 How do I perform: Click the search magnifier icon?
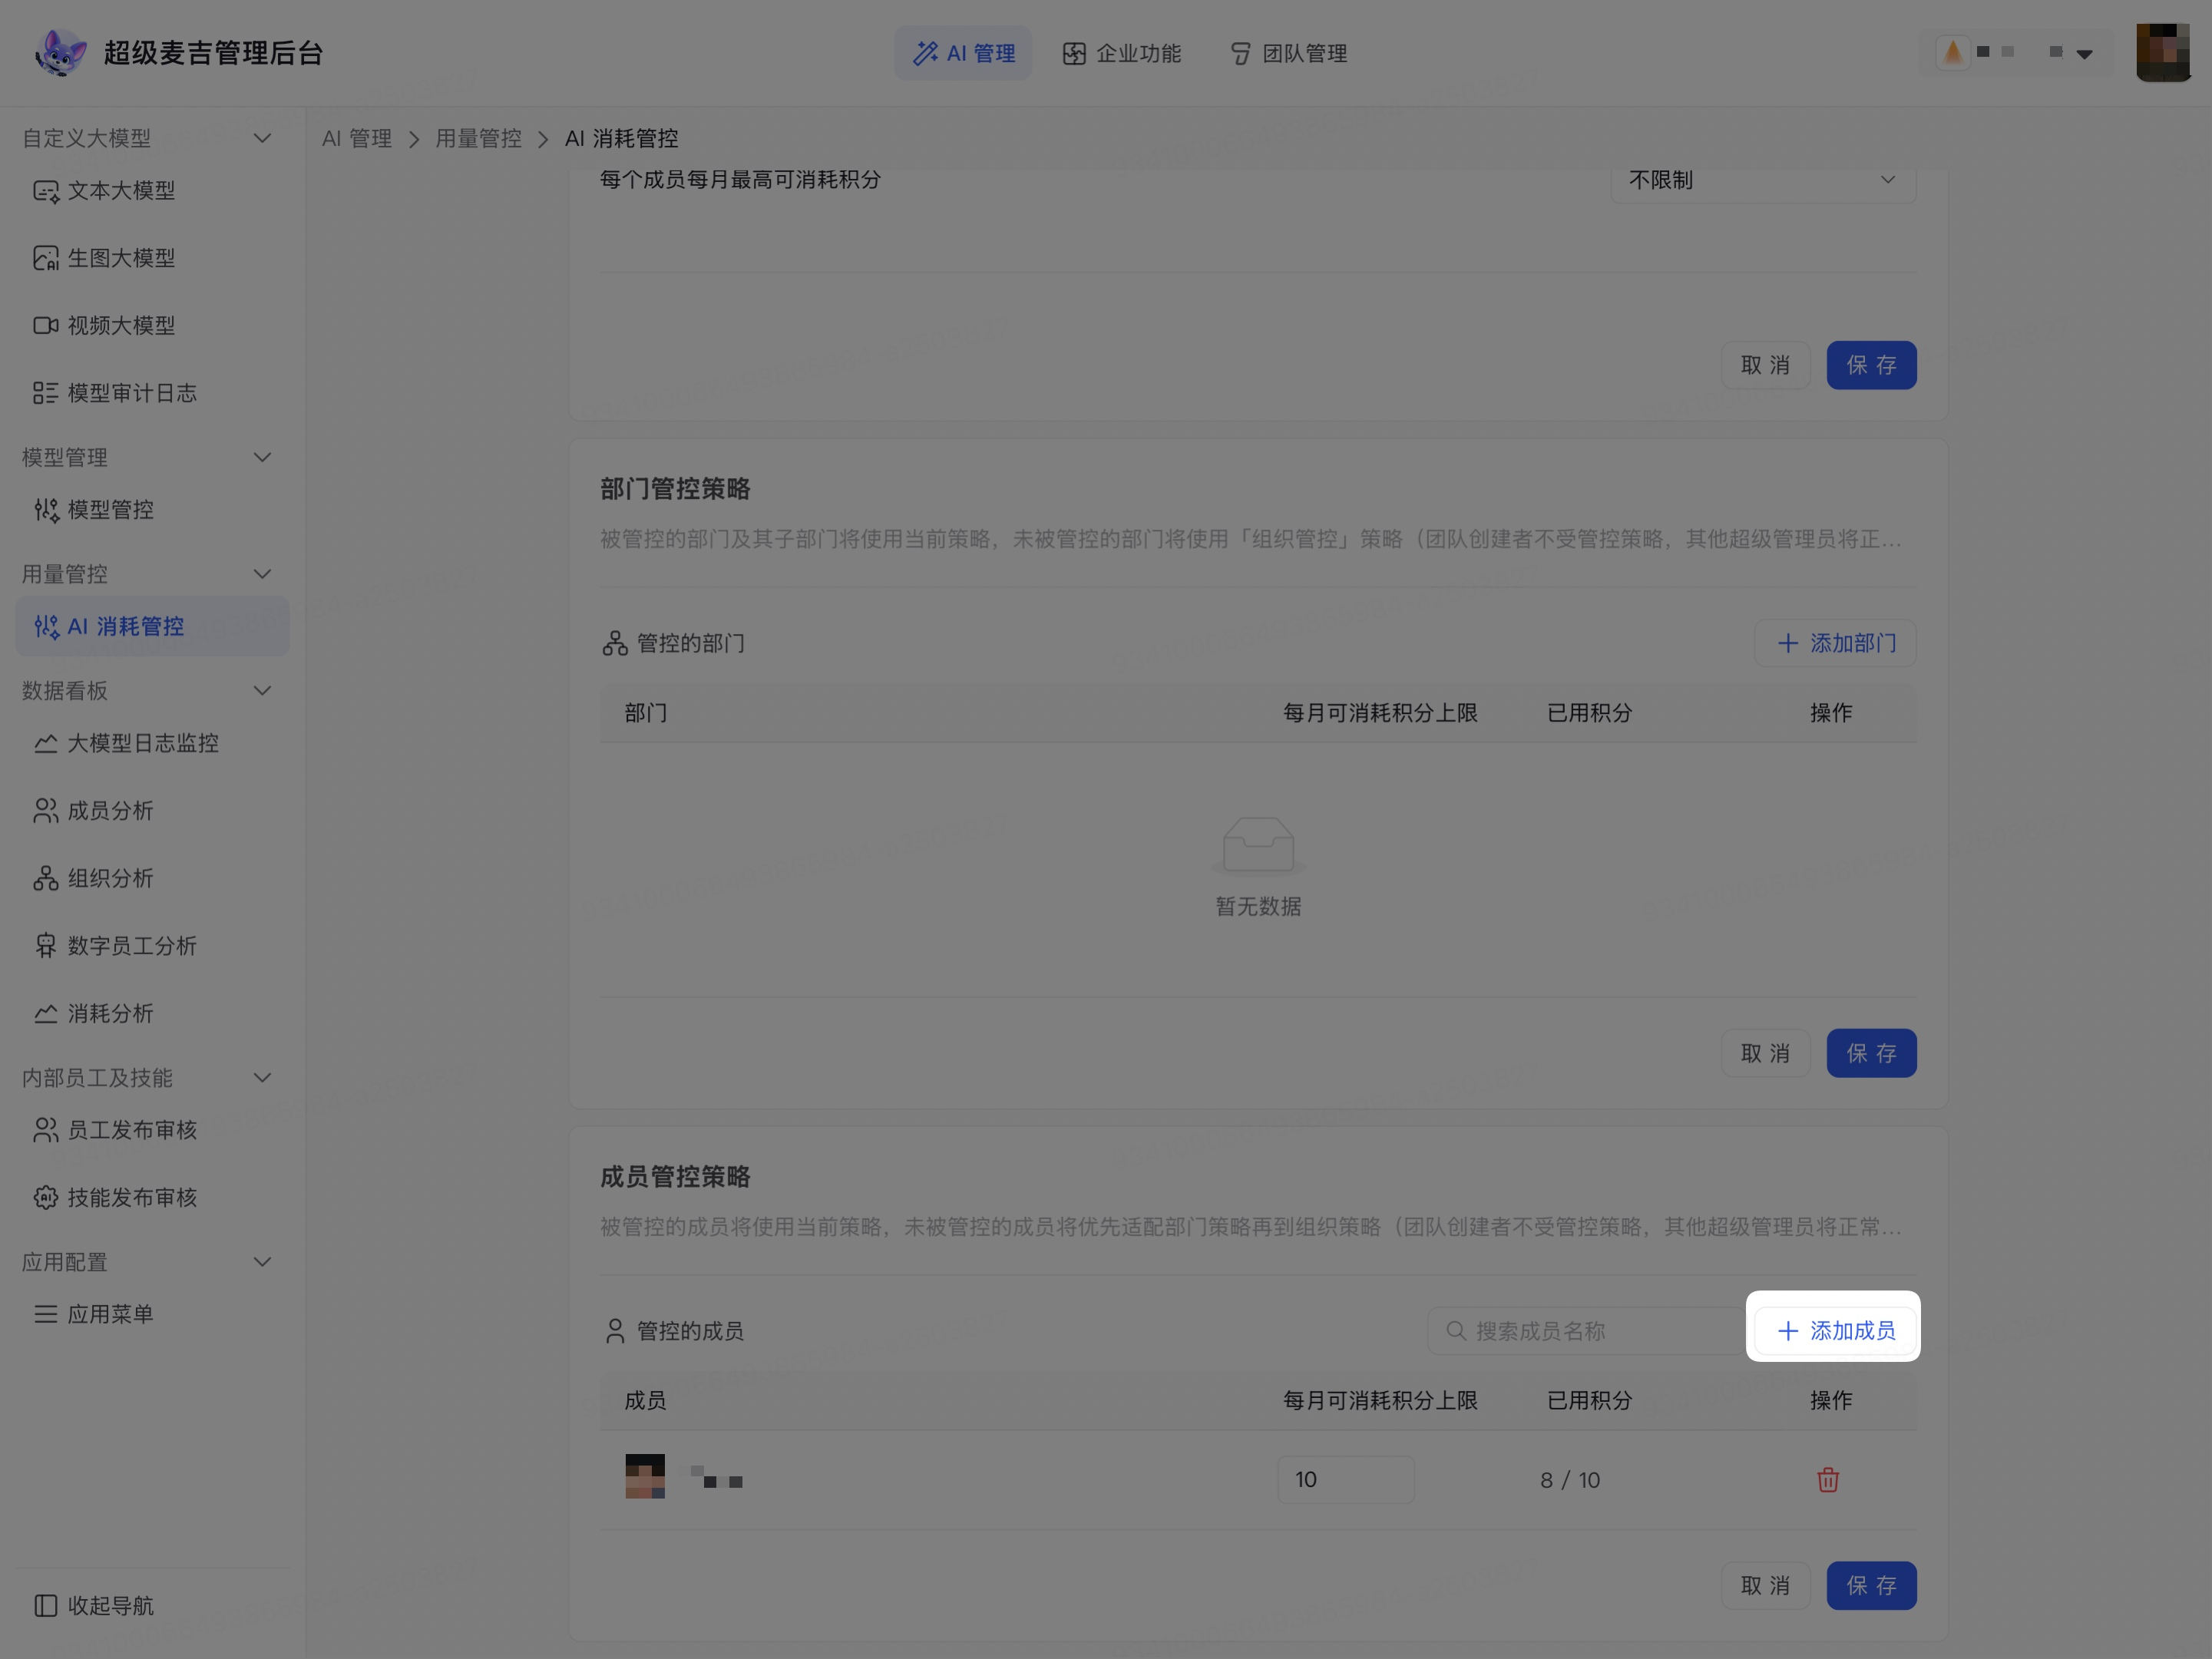(1456, 1331)
